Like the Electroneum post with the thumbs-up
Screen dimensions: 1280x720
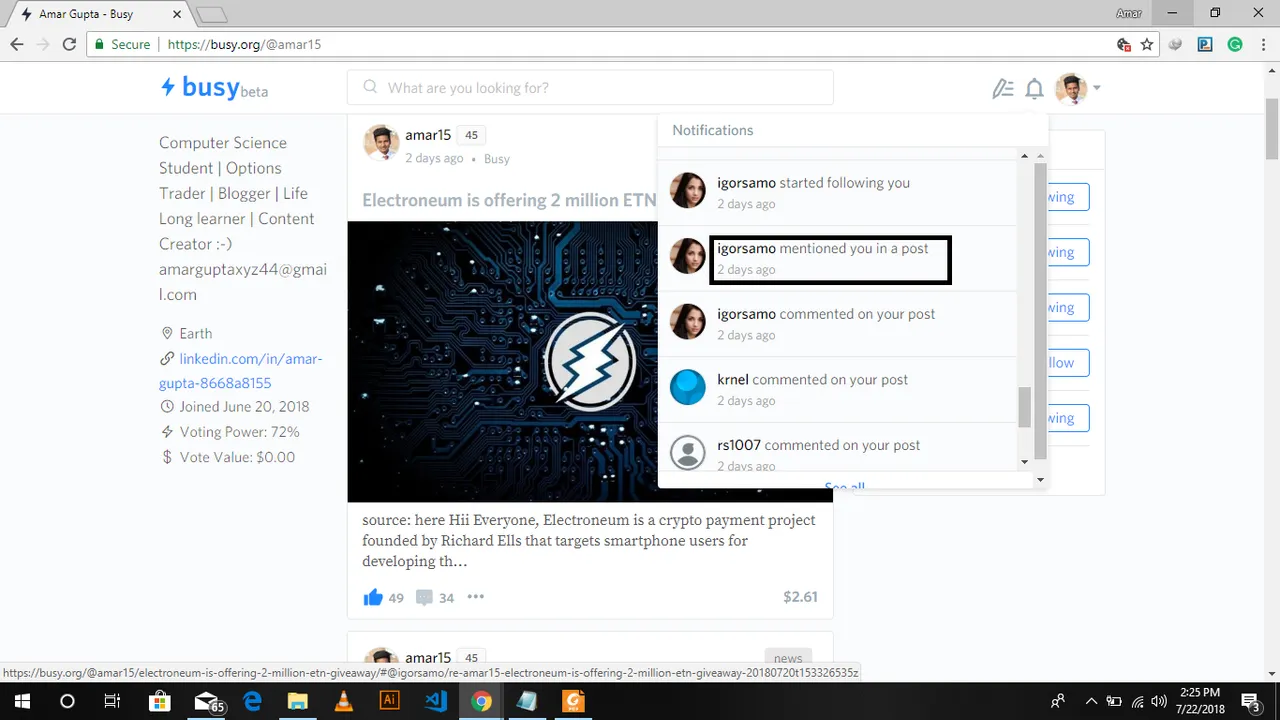[373, 597]
